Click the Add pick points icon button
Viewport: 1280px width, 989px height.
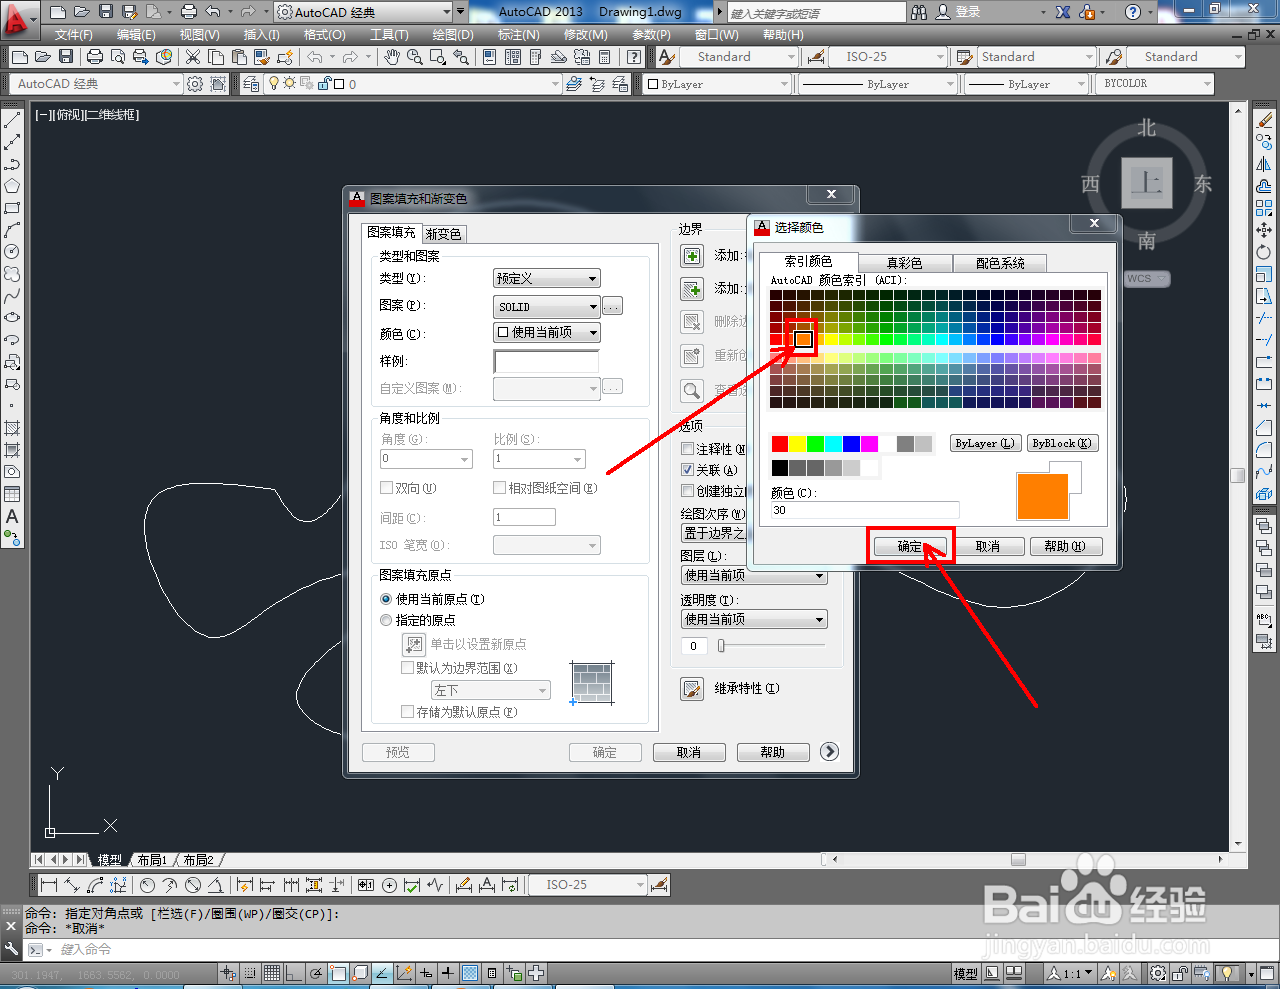click(692, 256)
